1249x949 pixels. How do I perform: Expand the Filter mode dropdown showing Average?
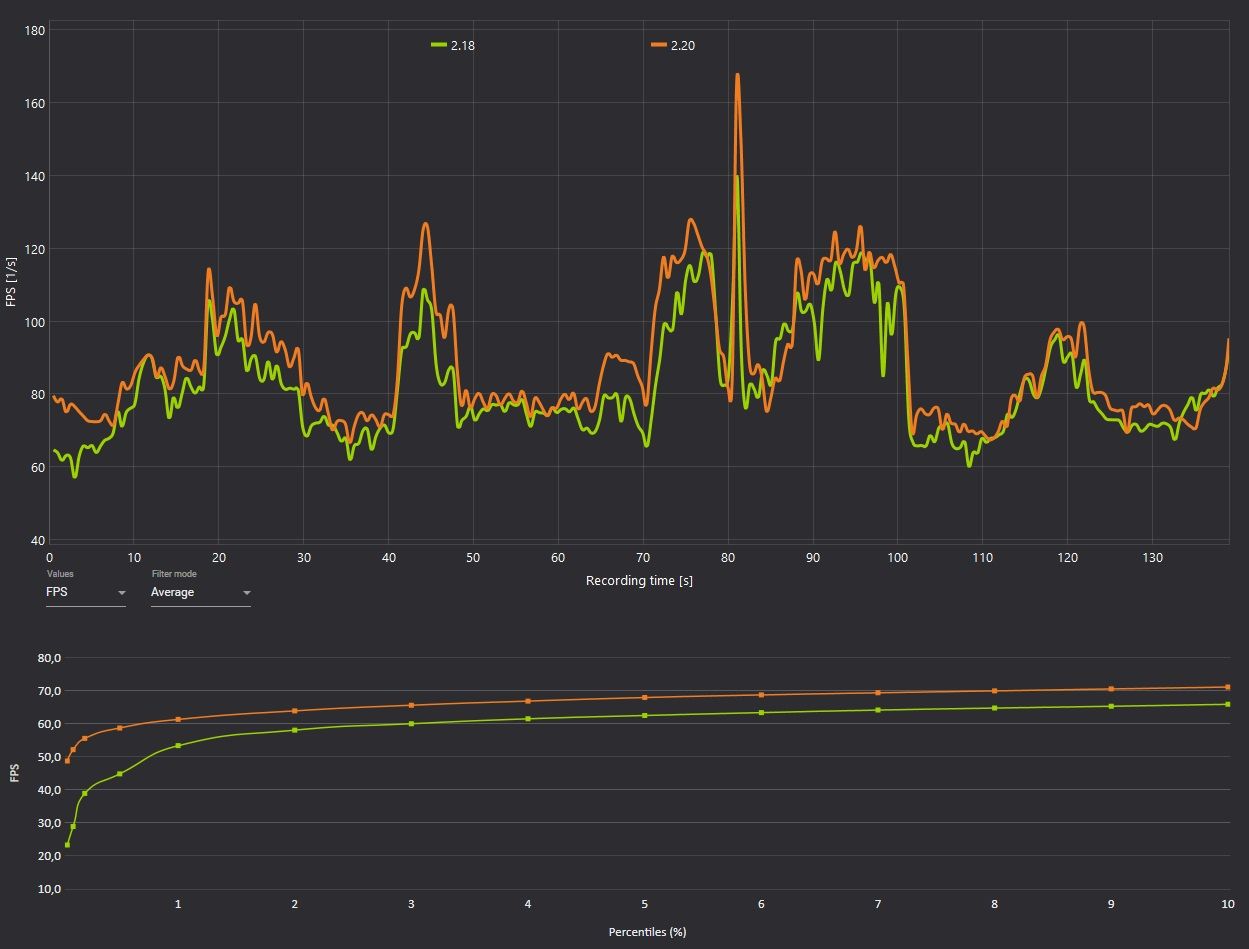point(200,592)
